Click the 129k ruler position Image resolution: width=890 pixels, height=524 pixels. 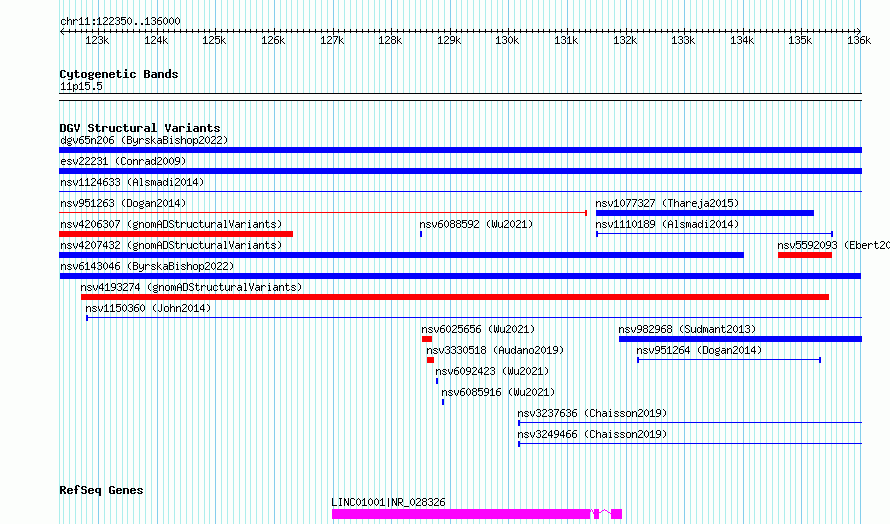click(x=449, y=40)
